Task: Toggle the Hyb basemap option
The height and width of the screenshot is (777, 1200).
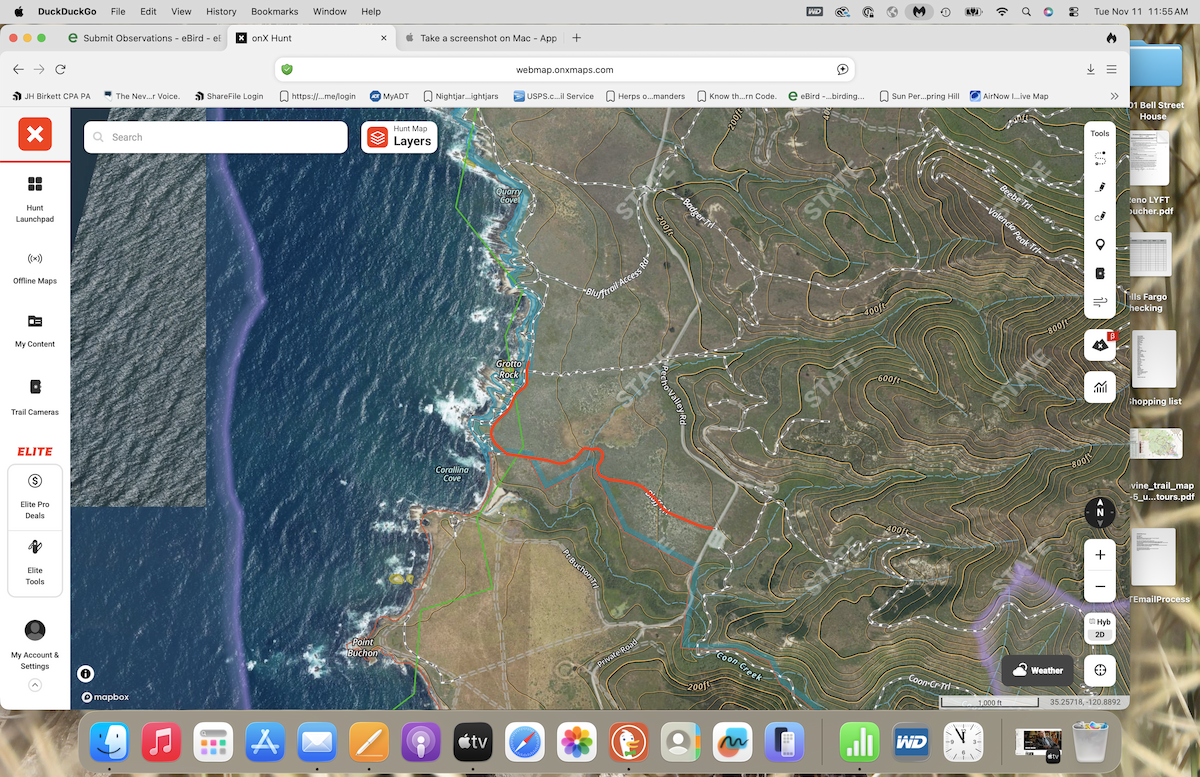Action: pyautogui.click(x=1099, y=622)
